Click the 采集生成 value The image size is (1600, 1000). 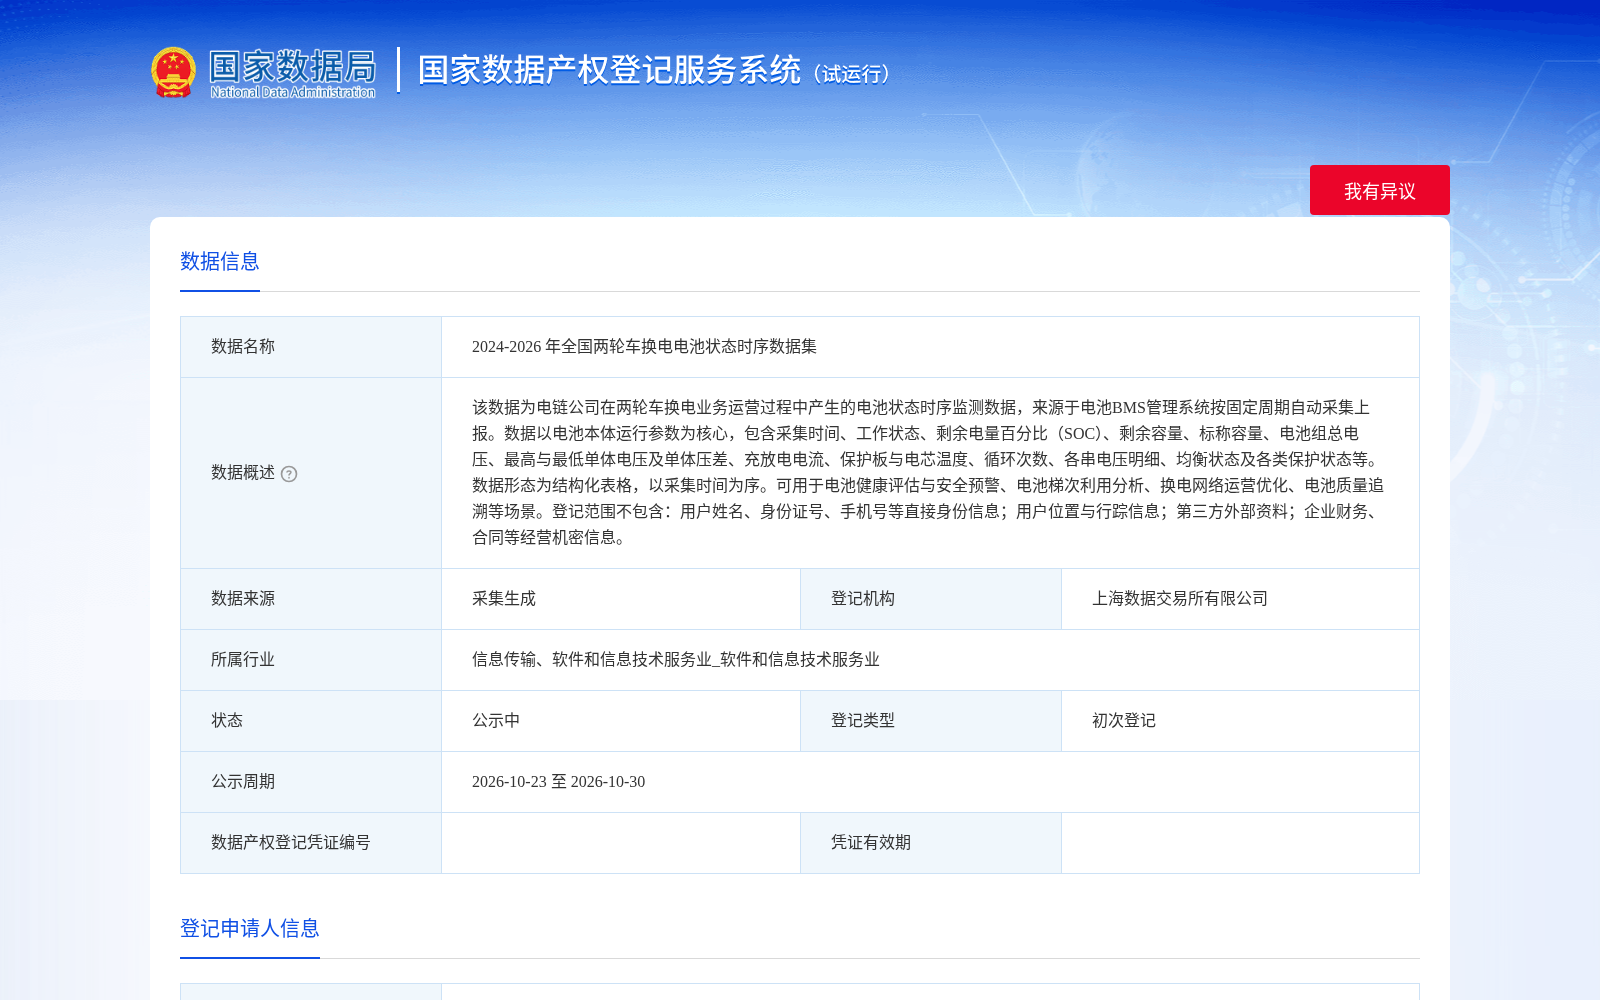[504, 599]
